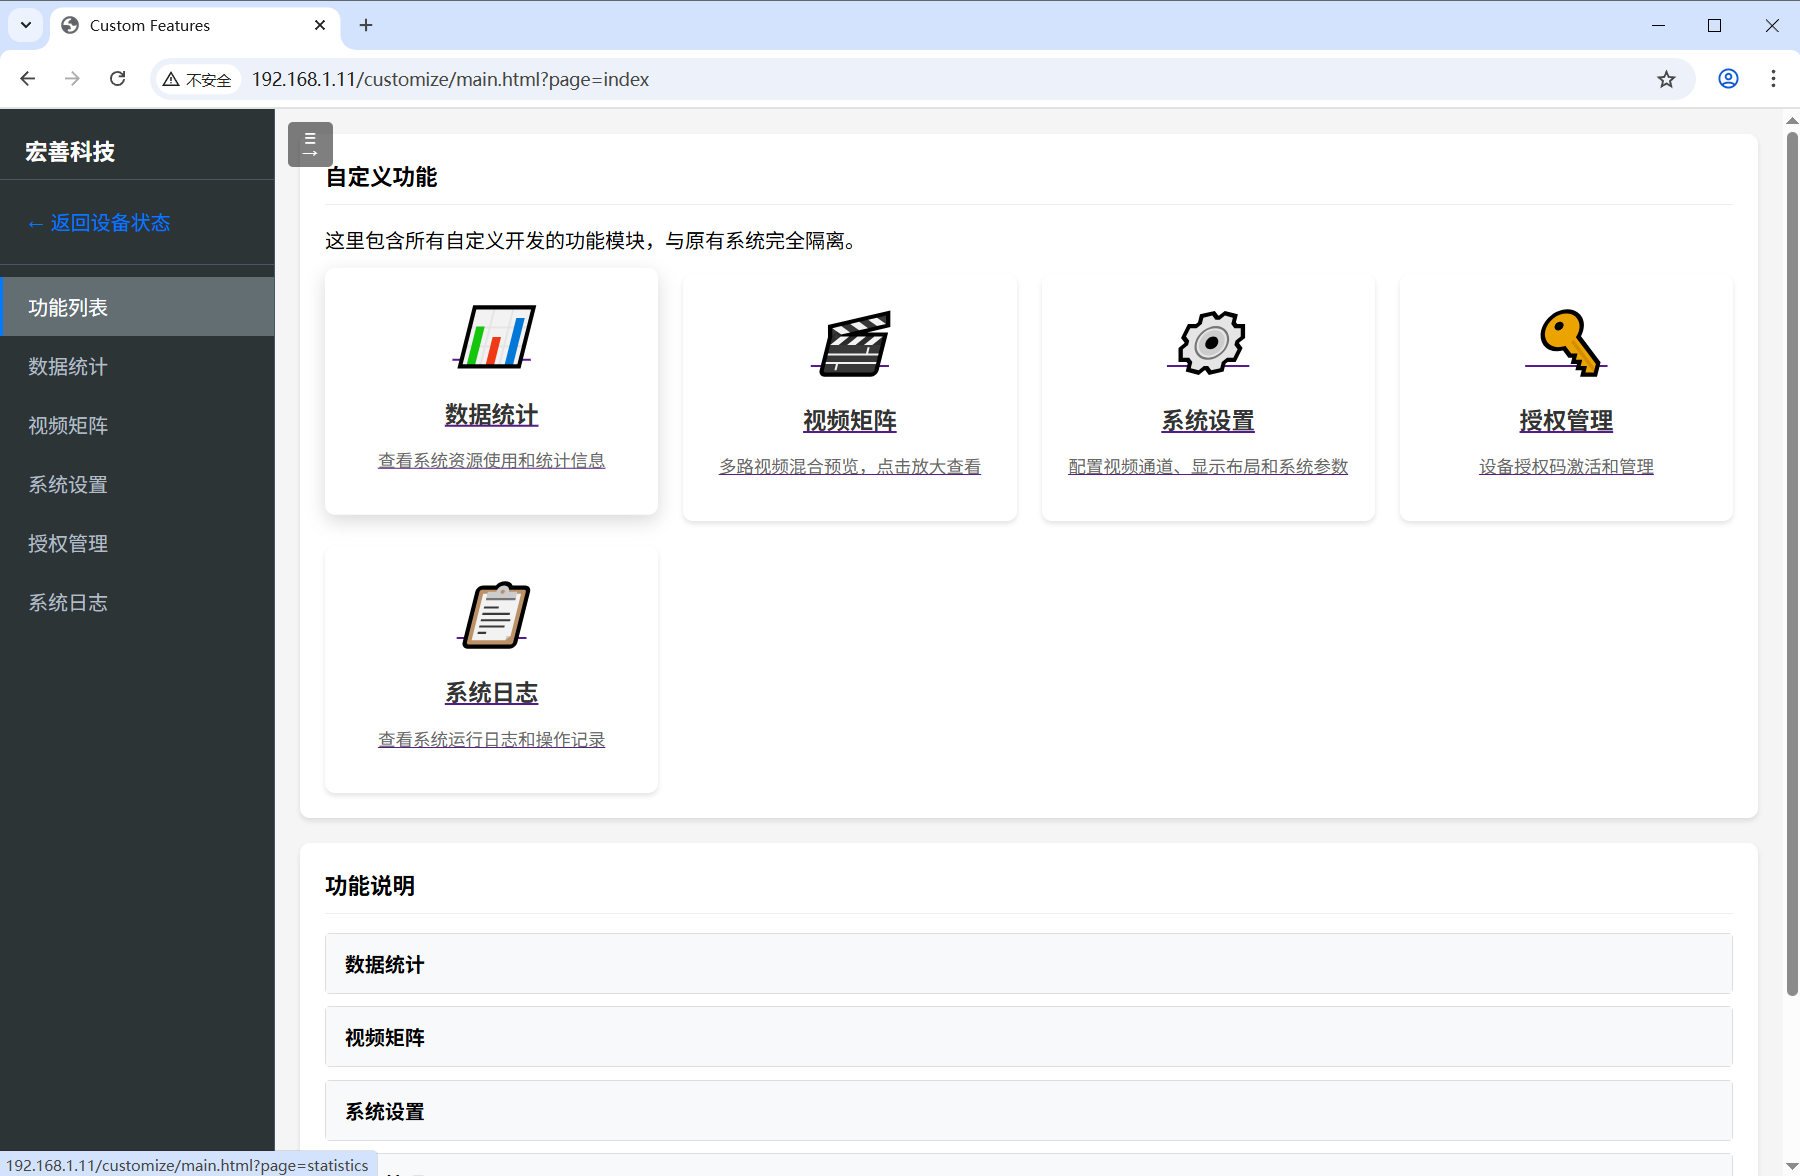Close the Custom Features tab
The image size is (1800, 1176).
click(320, 25)
